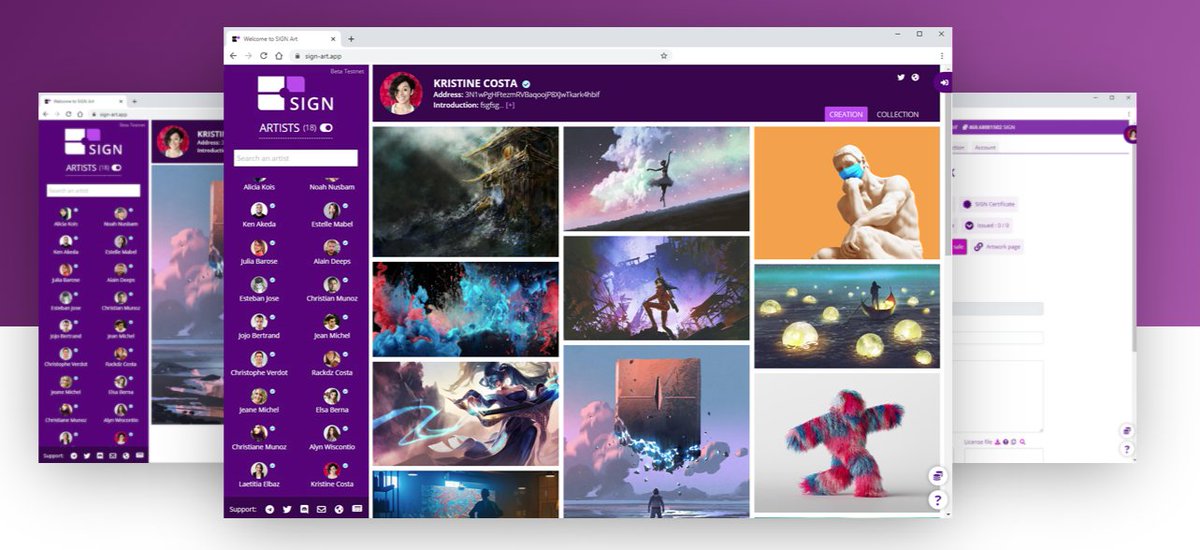Click 'Search an artist' field in left window
Image resolution: width=1200 pixels, height=550 pixels.
pos(94,190)
